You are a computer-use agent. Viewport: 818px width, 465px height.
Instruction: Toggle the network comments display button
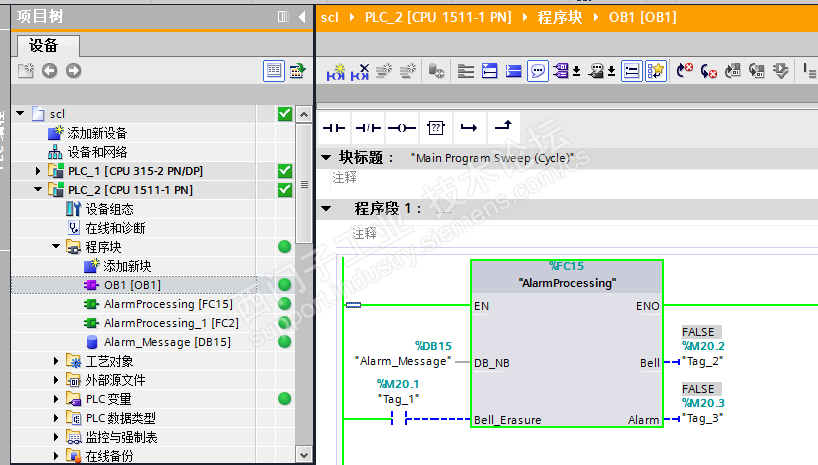point(631,70)
